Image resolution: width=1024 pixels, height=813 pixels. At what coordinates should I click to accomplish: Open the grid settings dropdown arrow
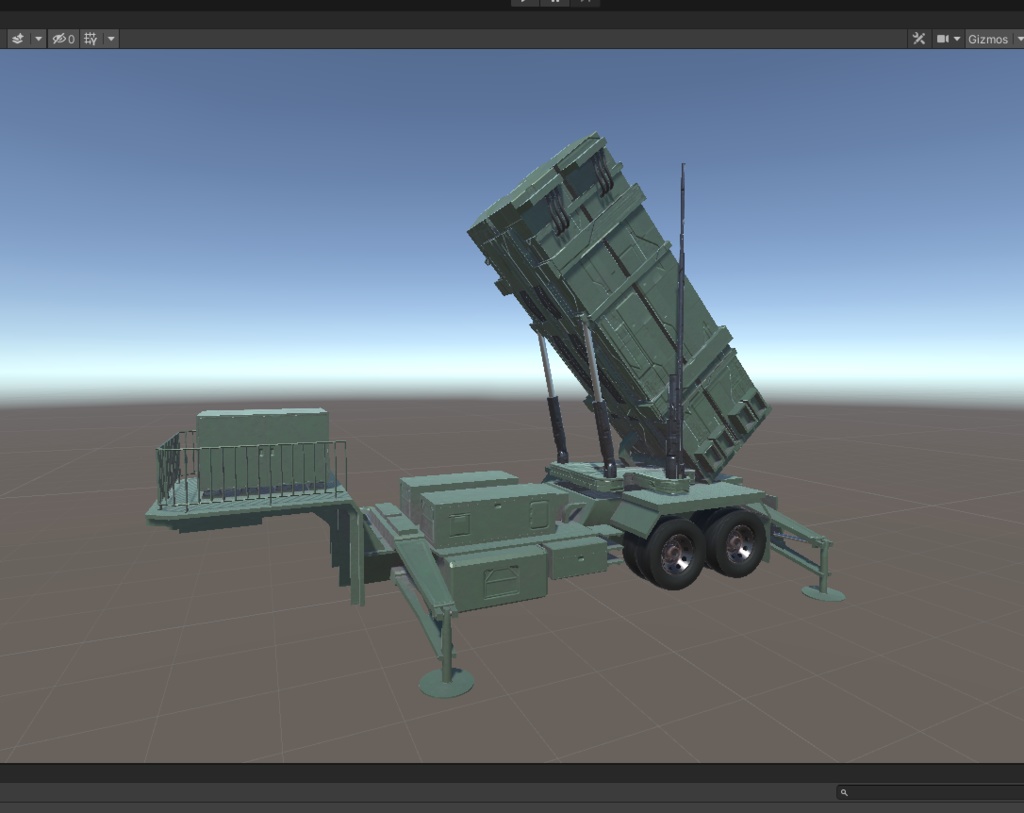(x=110, y=39)
